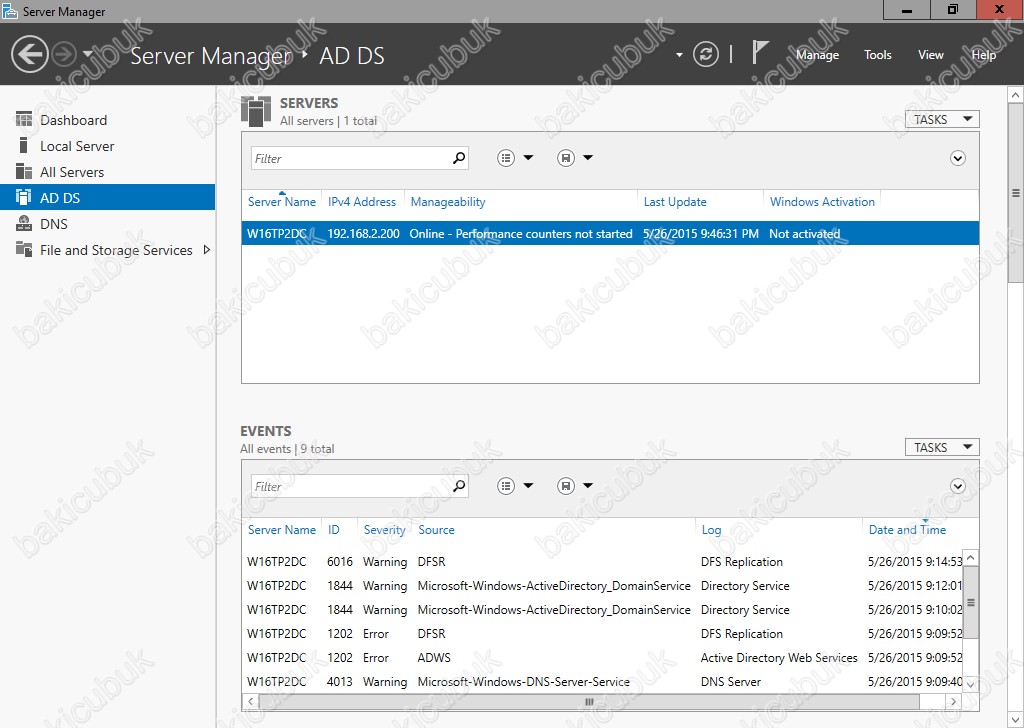Open the Servers saved queries icon

(x=566, y=158)
